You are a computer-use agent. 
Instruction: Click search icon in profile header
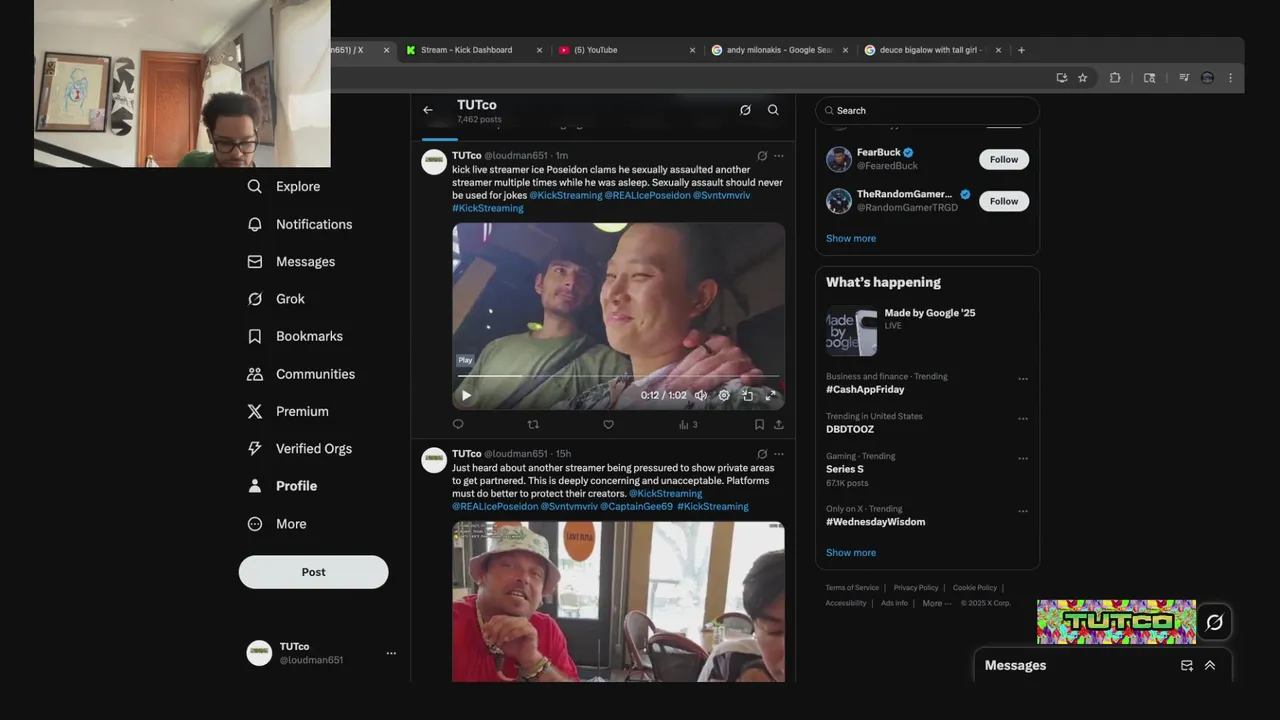pos(773,110)
